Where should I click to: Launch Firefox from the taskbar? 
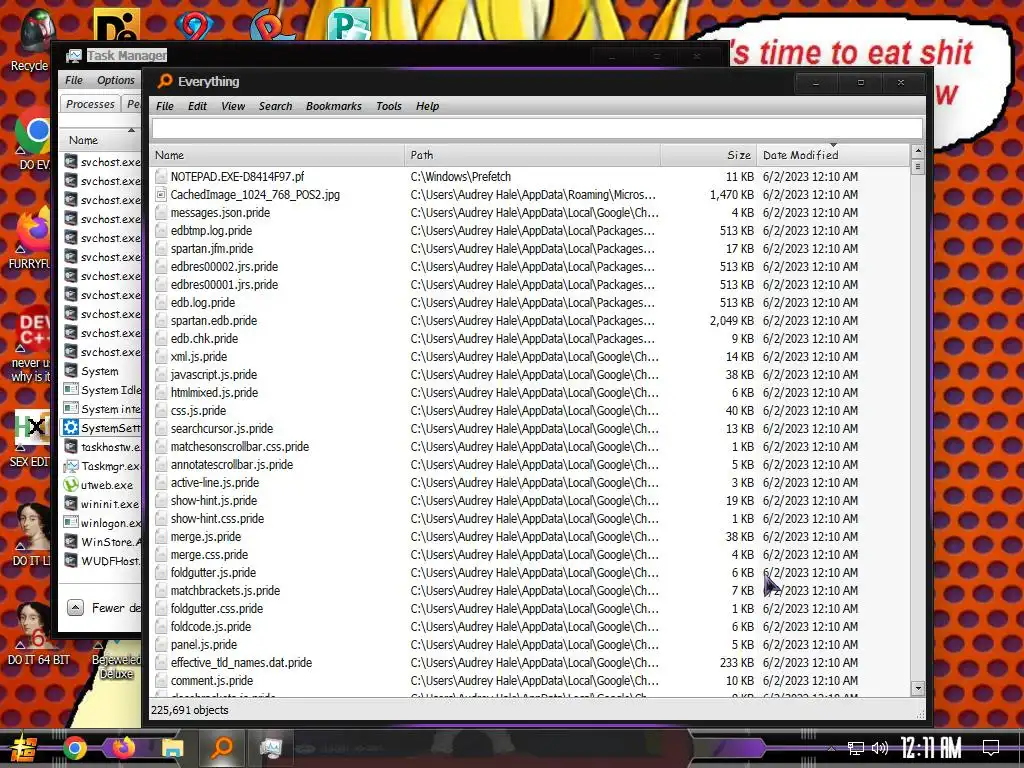[x=123, y=747]
